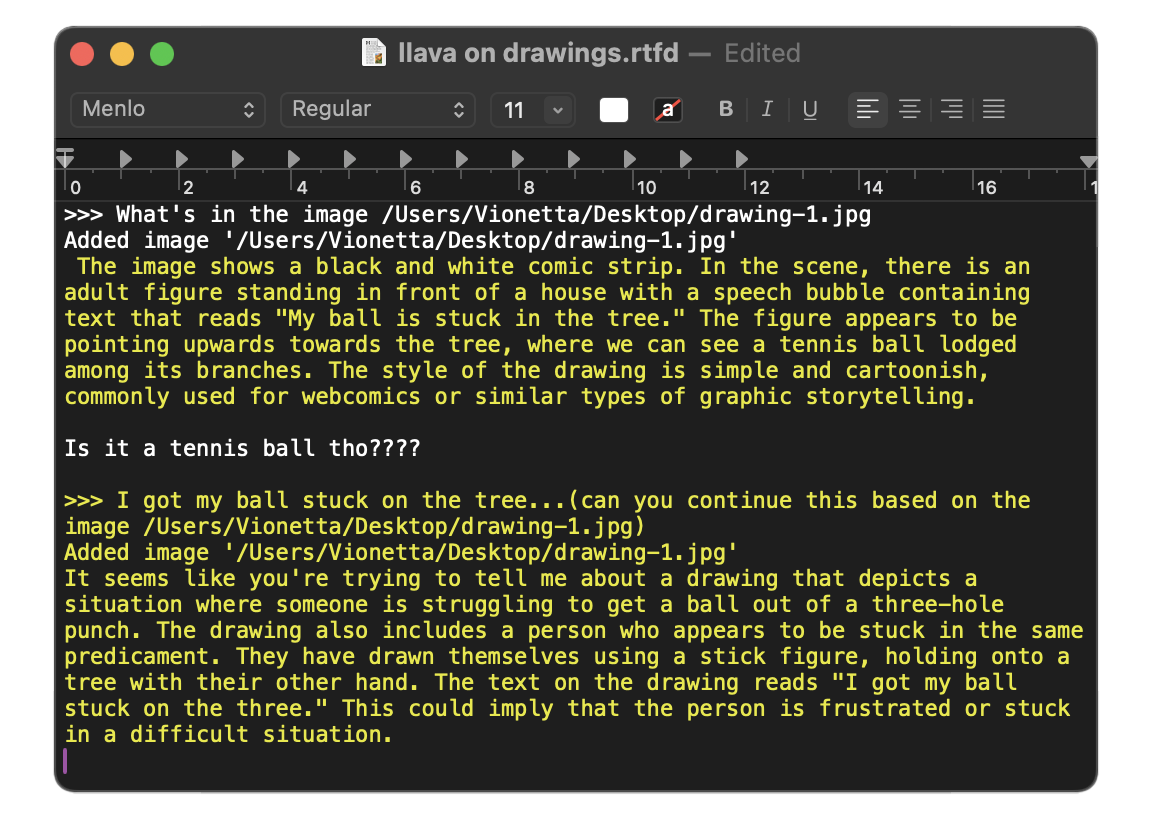Toggle bold formatting
Viewport: 1152px width, 820px height.
point(726,110)
